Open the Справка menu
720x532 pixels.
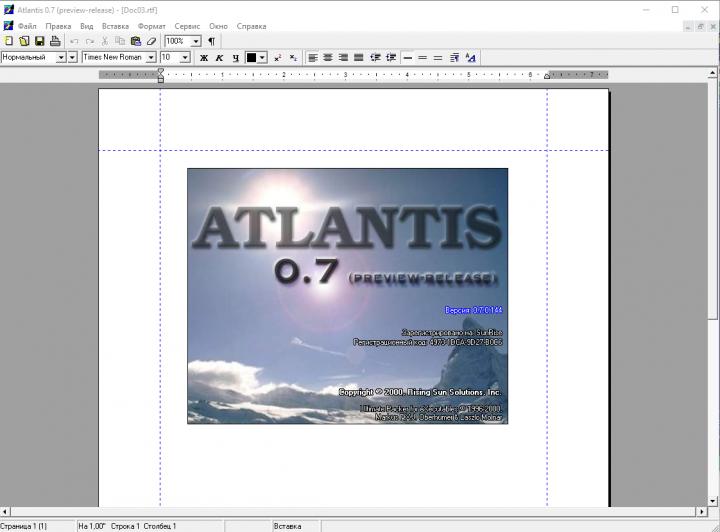click(251, 26)
